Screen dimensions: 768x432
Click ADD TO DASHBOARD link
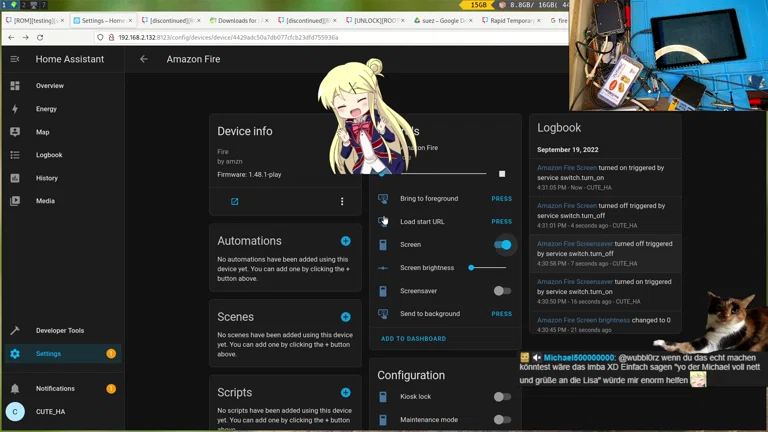(x=413, y=338)
